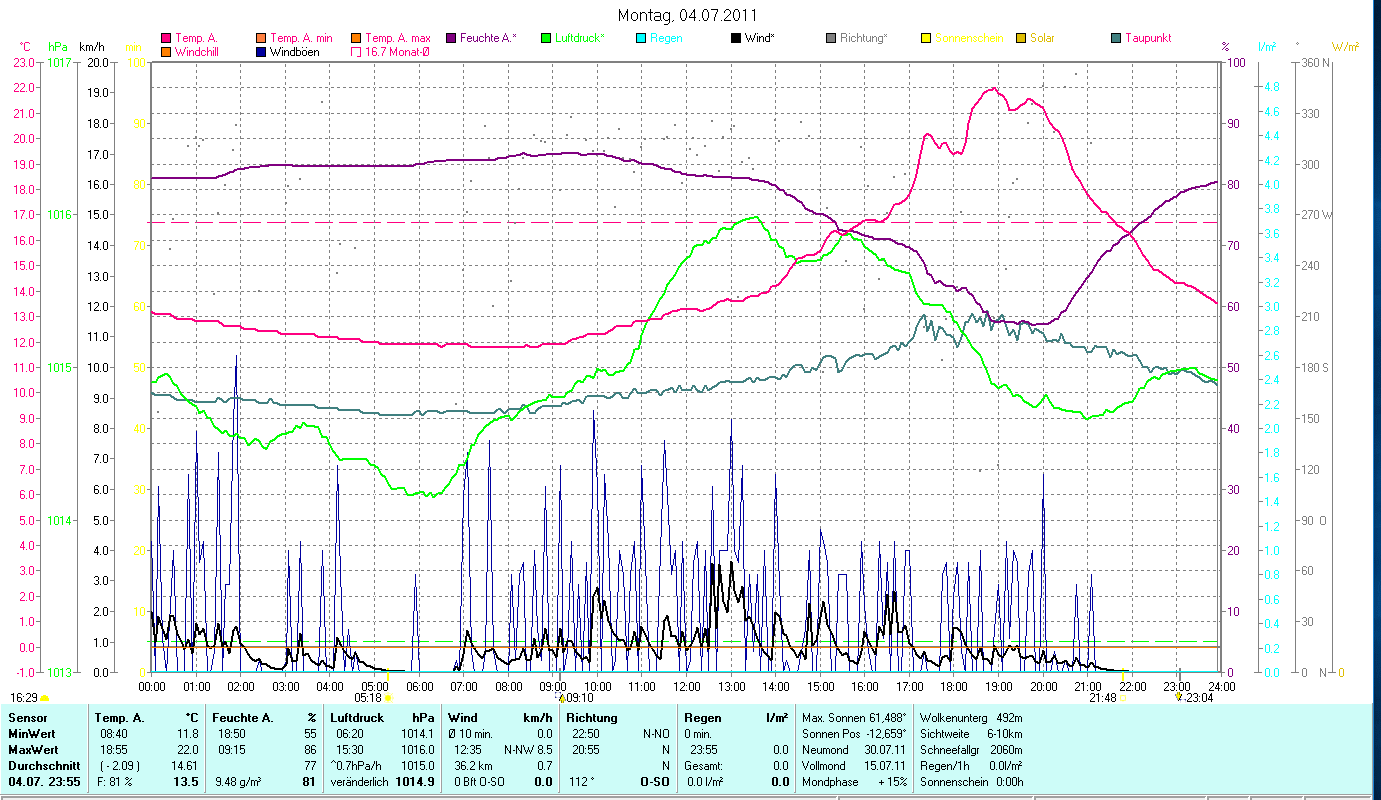The width and height of the screenshot is (1381, 800).
Task: Click the green Luftdruck legend square
Action: click(x=546, y=38)
